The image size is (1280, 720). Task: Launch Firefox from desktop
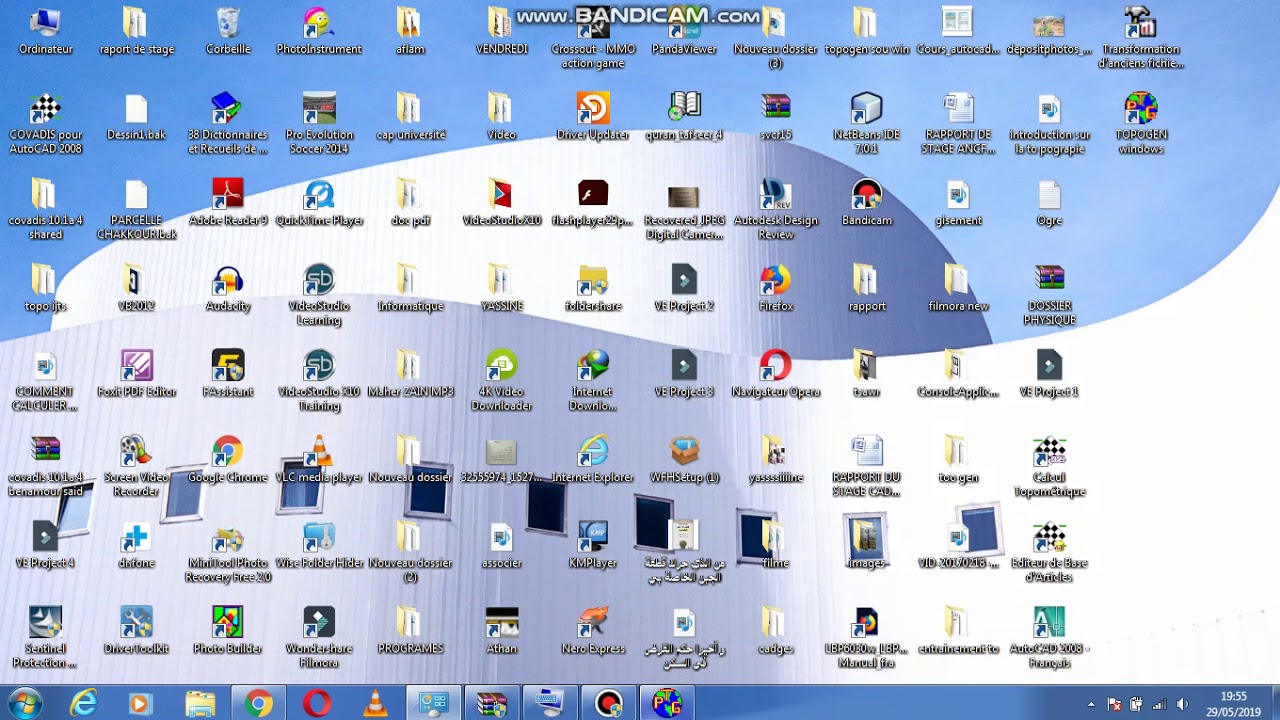(776, 287)
